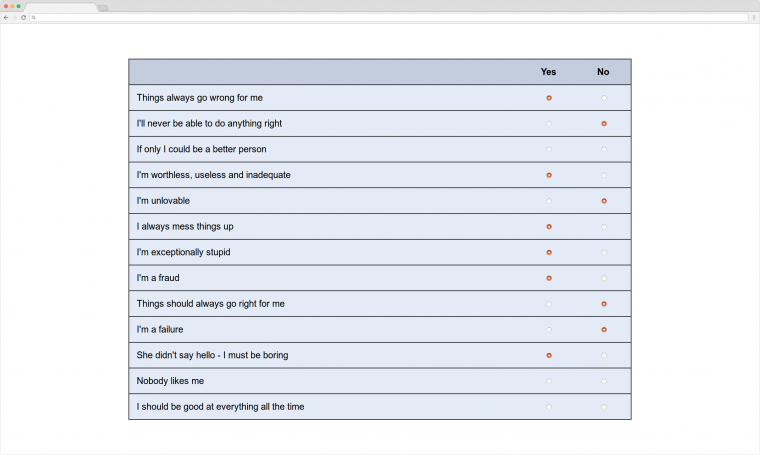Screen dimensions: 760x455
Task: Select Yes for "I'll never be able to do anything right"
Action: [x=549, y=123]
